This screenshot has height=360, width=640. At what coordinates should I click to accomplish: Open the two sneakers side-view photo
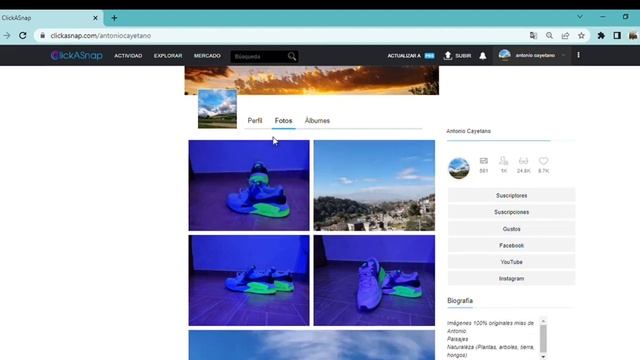click(249, 280)
